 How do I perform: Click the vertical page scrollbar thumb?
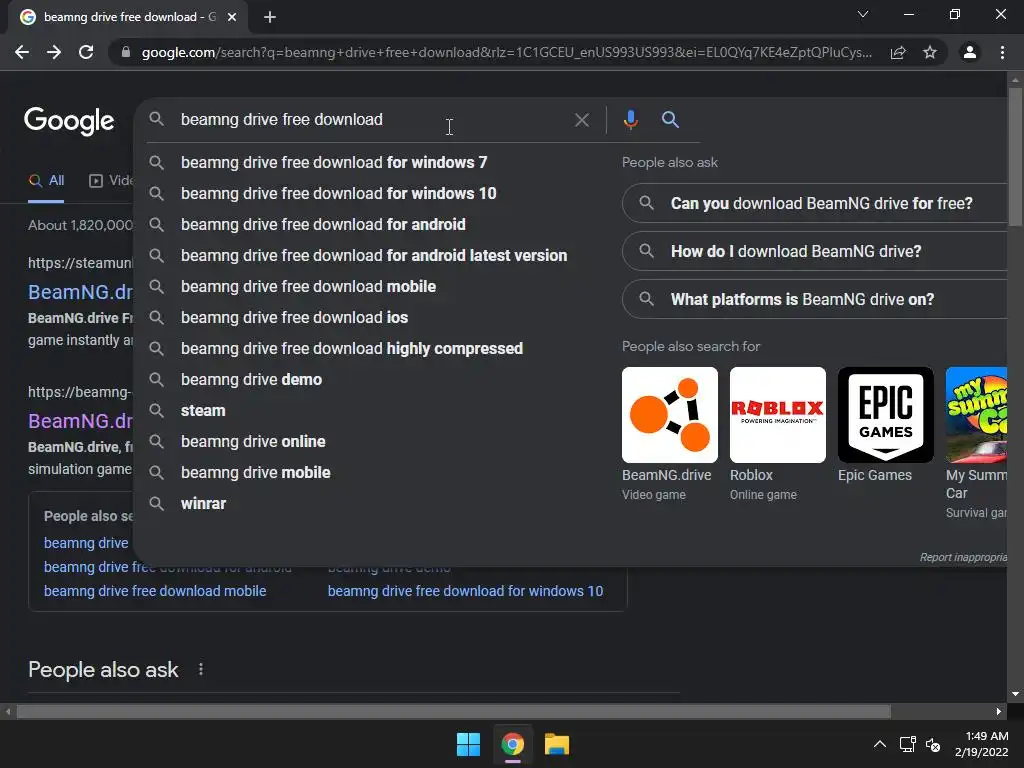coord(1015,157)
